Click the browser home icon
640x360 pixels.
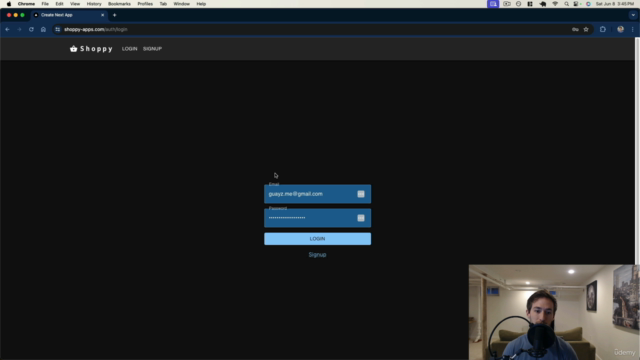pyautogui.click(x=43, y=29)
